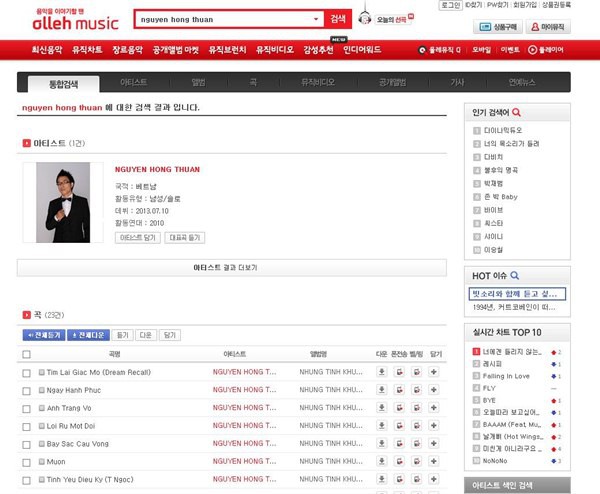The width and height of the screenshot is (600, 494).
Task: Add Tinh Yeu Dieu Ky with plus icon
Action: point(434,479)
